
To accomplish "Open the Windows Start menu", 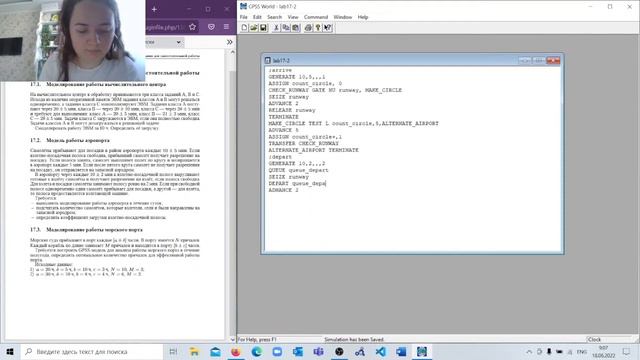I will click(x=10, y=351).
